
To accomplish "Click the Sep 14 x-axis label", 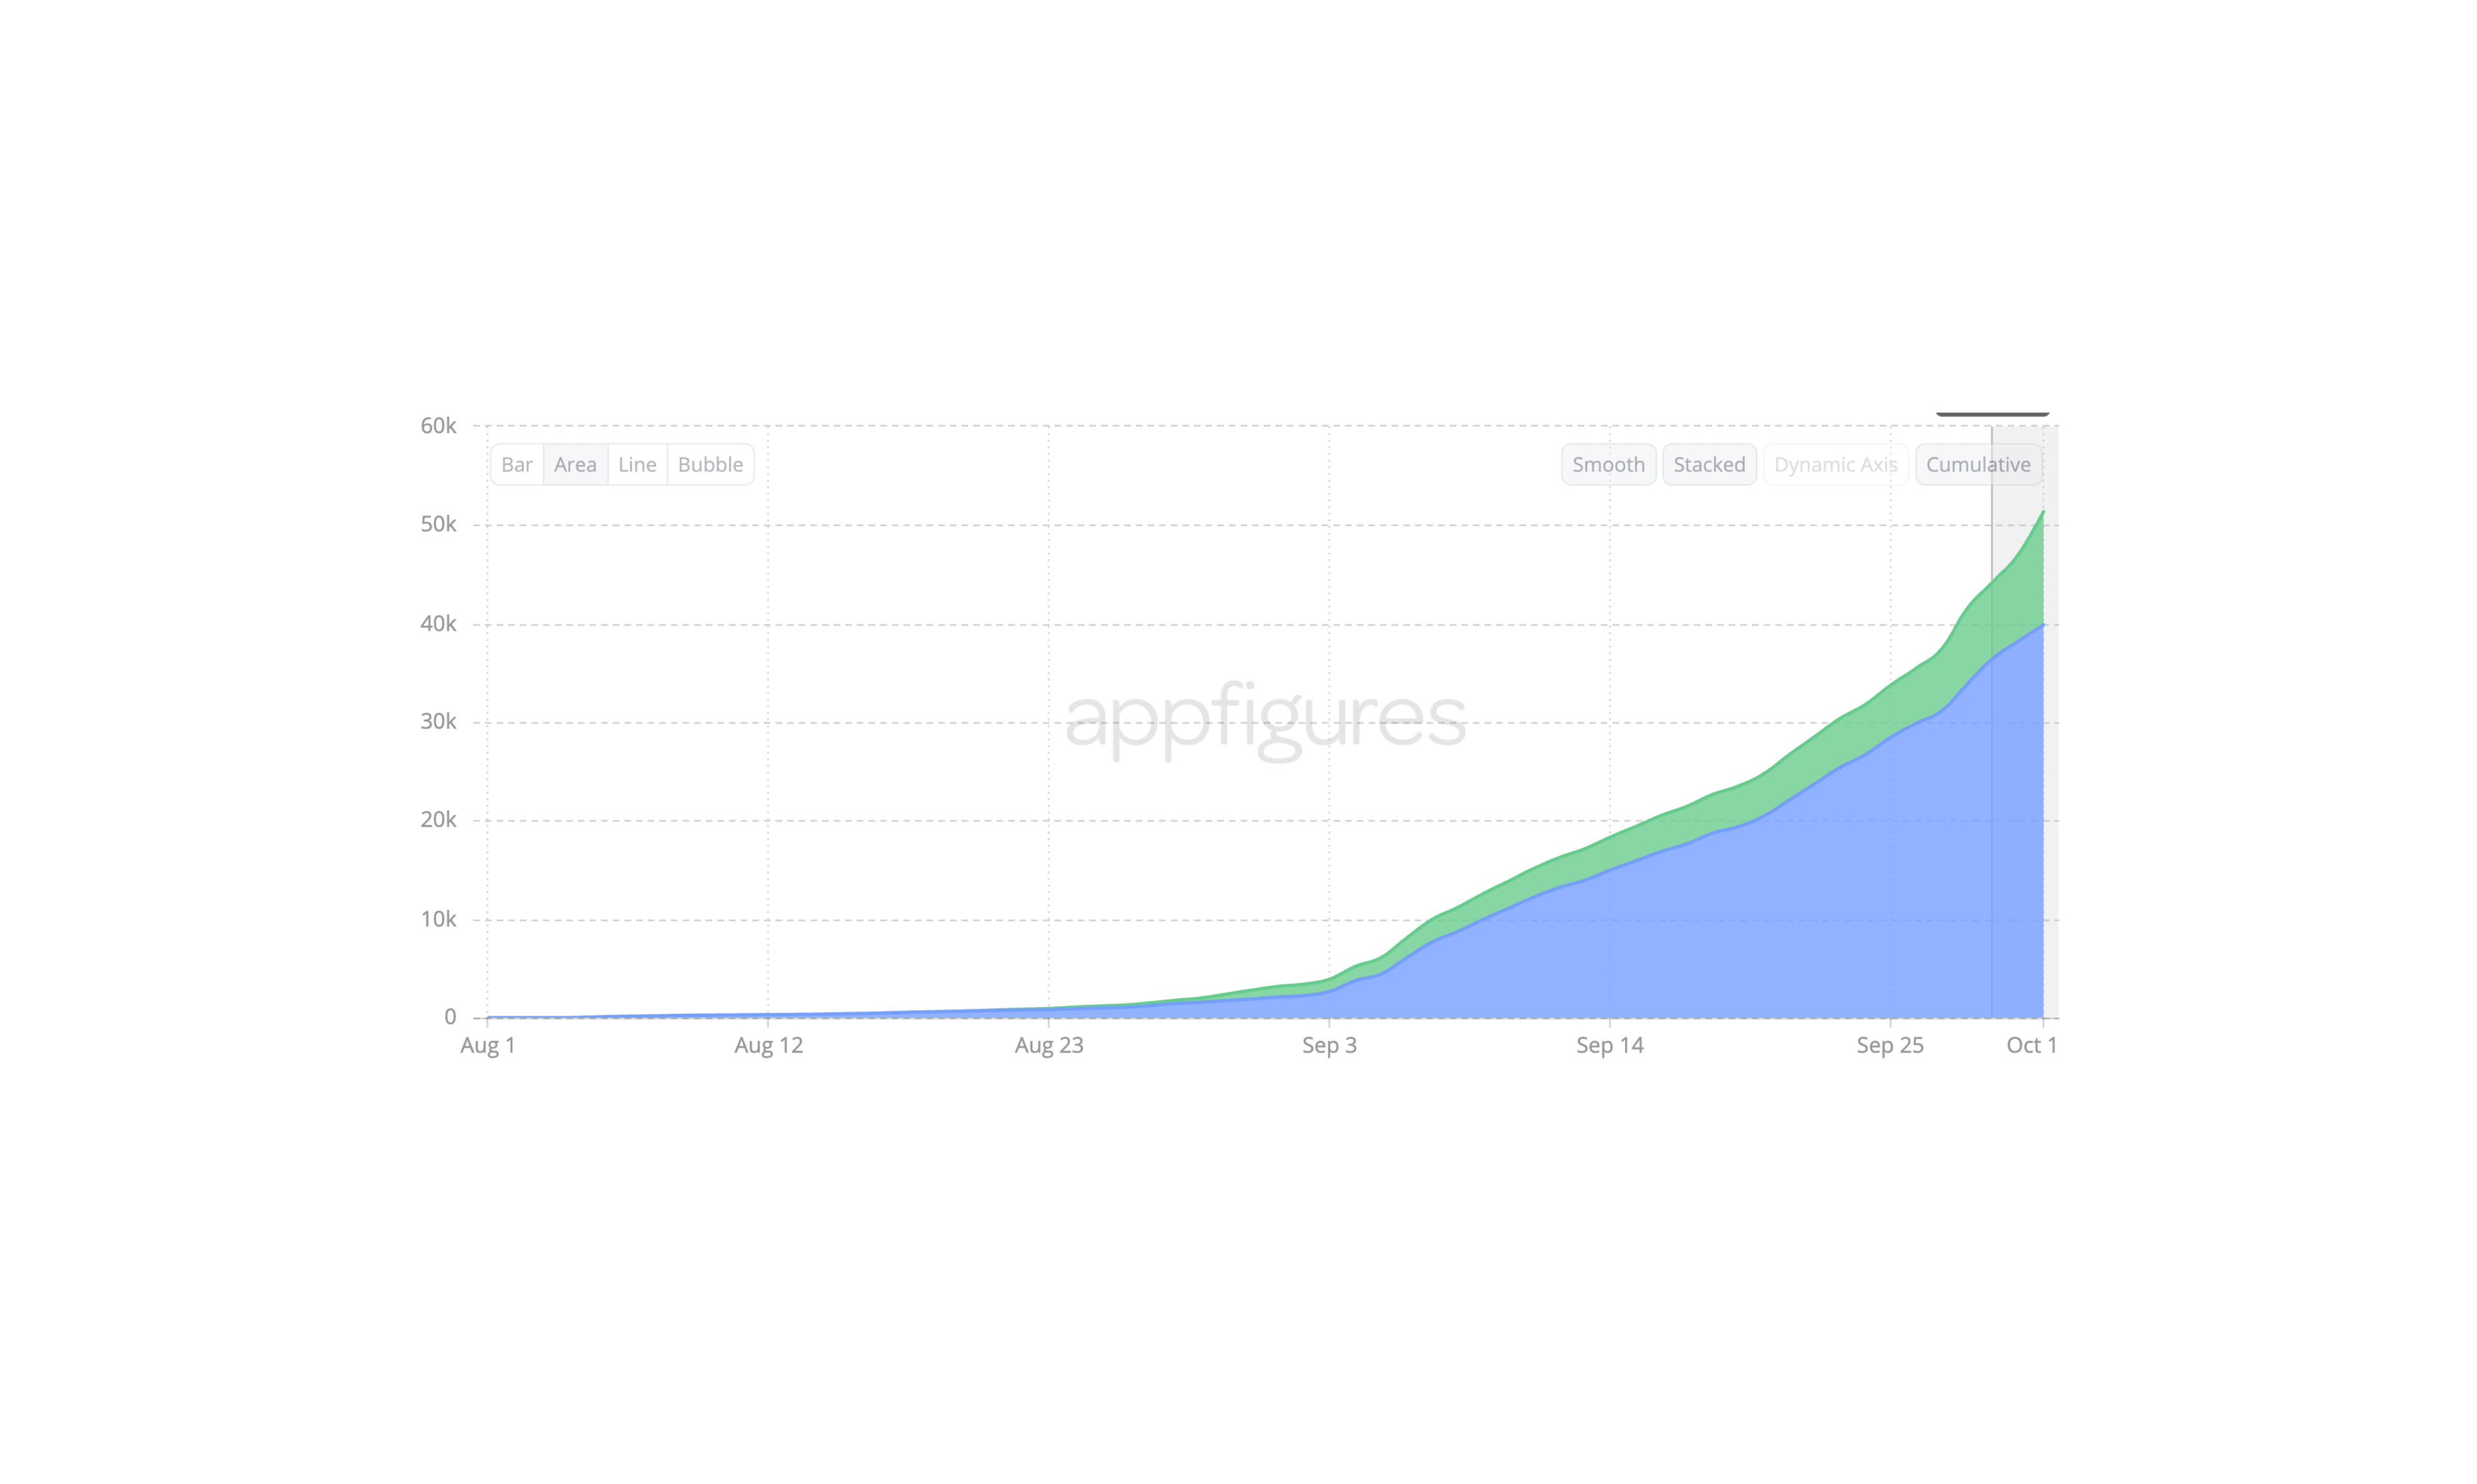I will pos(1609,1046).
